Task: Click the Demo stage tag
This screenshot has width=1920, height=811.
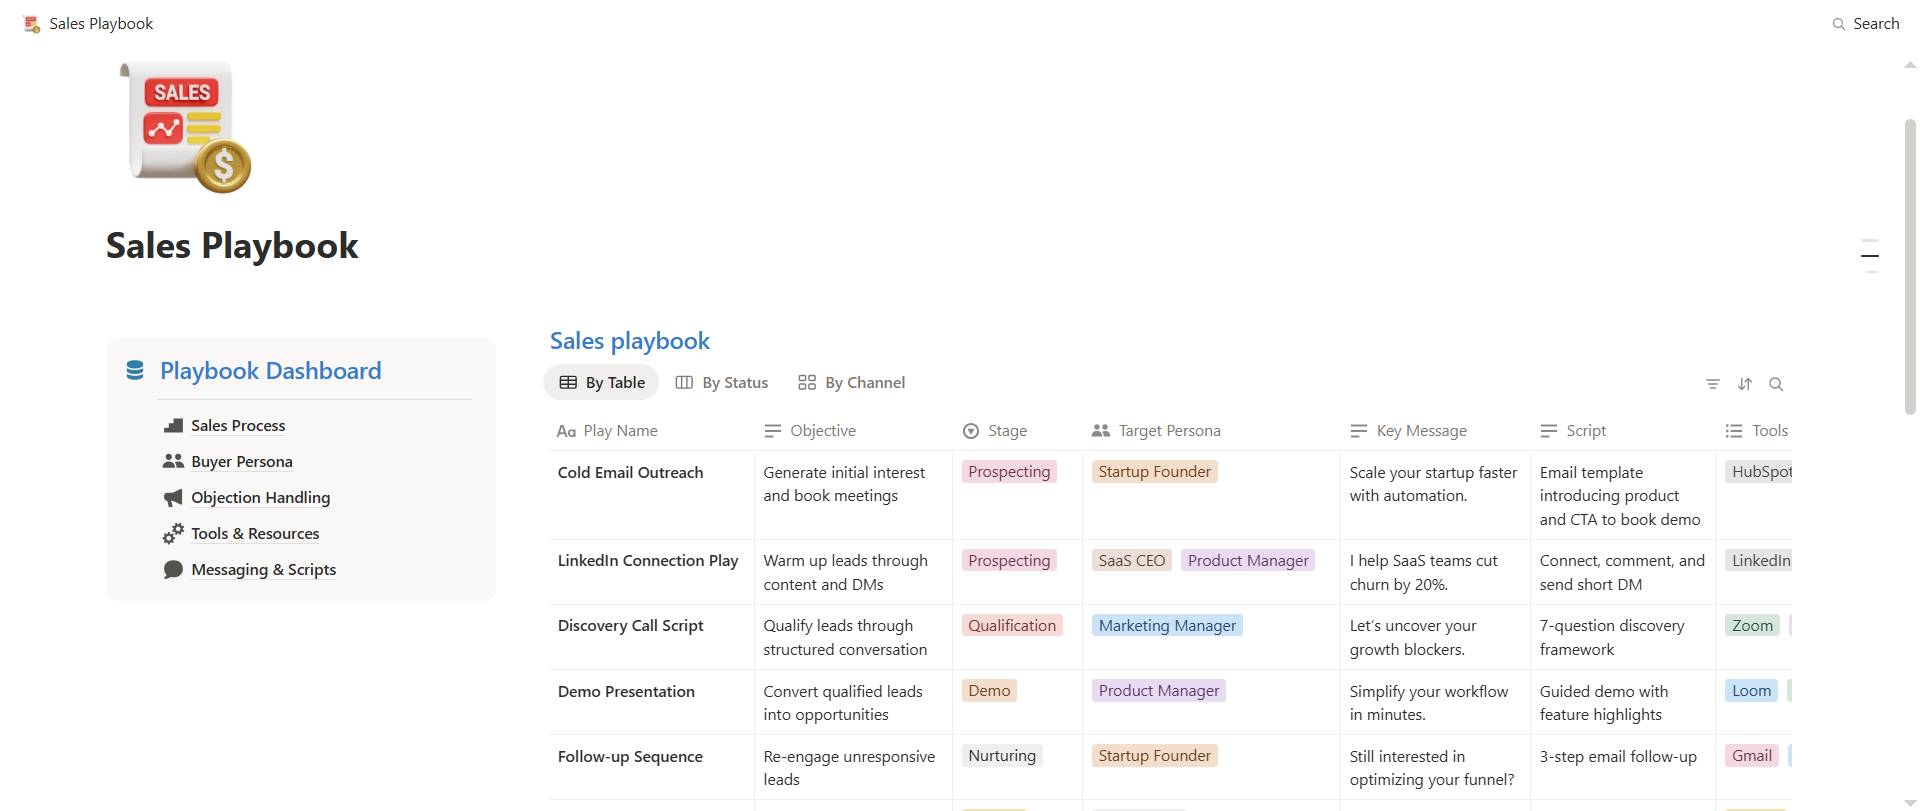Action: point(989,691)
